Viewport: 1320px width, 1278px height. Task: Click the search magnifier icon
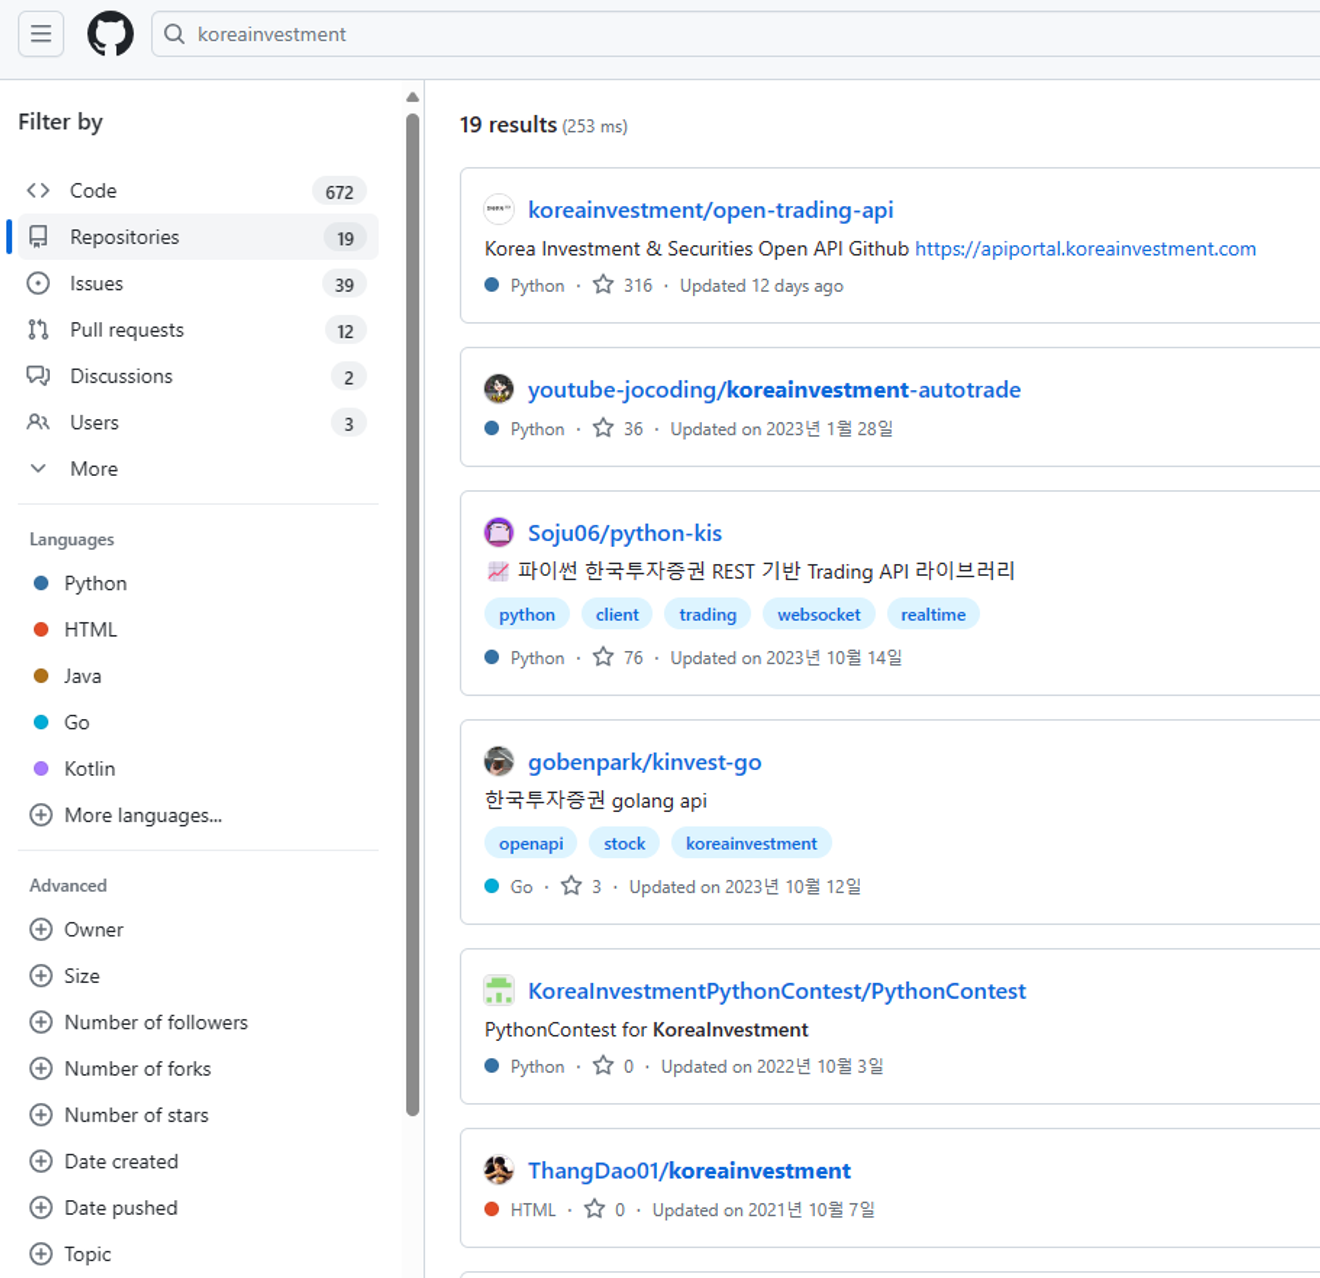[x=174, y=34]
